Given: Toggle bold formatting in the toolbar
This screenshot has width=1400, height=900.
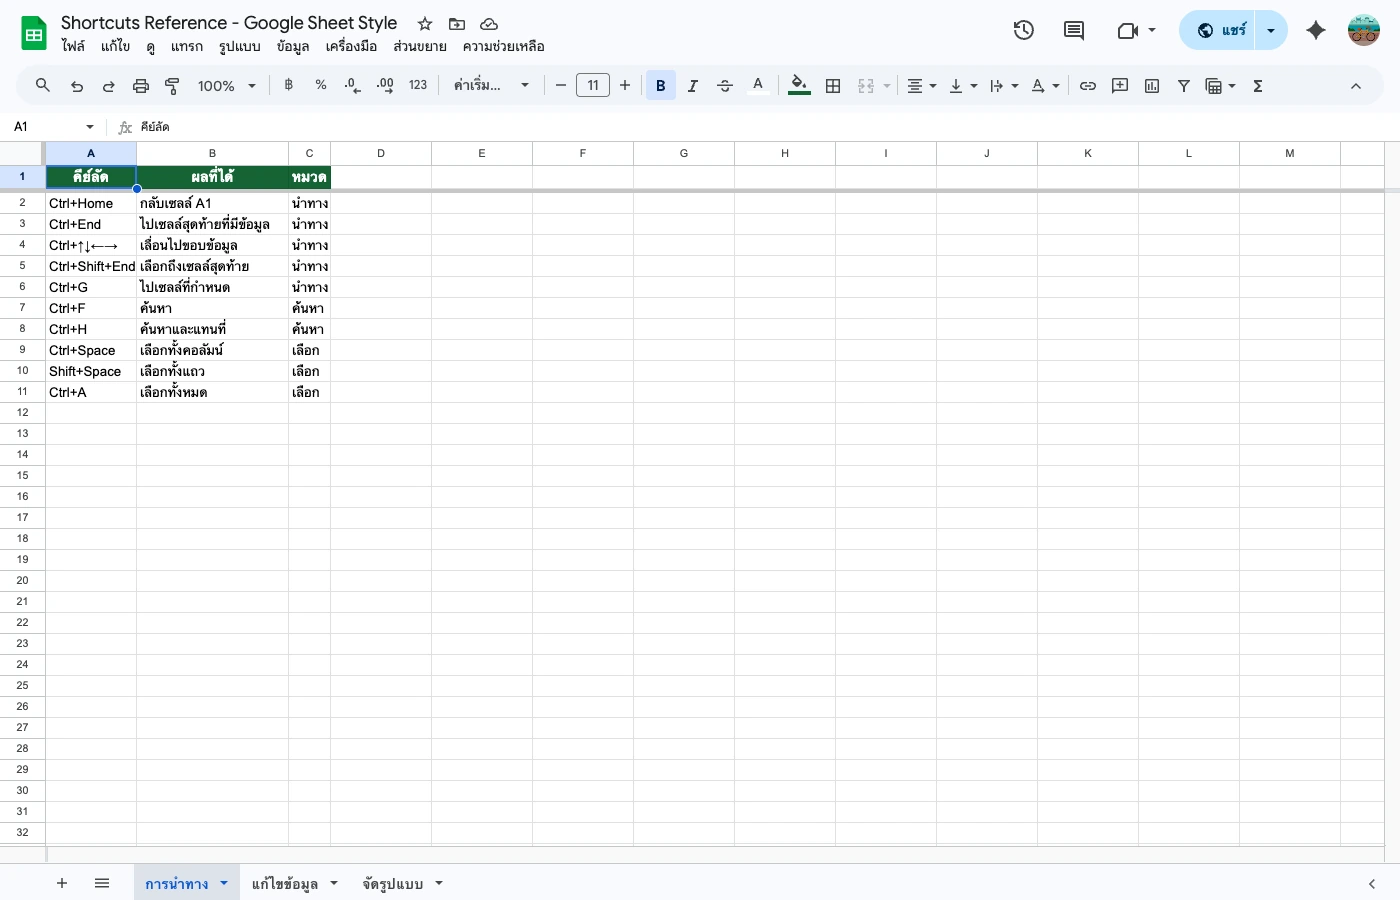Looking at the screenshot, I should pos(660,85).
